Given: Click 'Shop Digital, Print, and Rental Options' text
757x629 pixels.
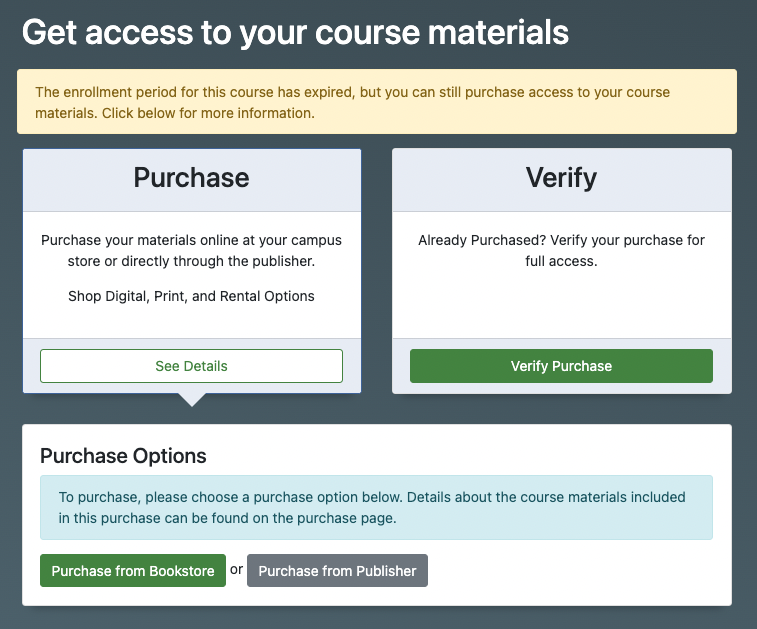Looking at the screenshot, I should tap(191, 296).
